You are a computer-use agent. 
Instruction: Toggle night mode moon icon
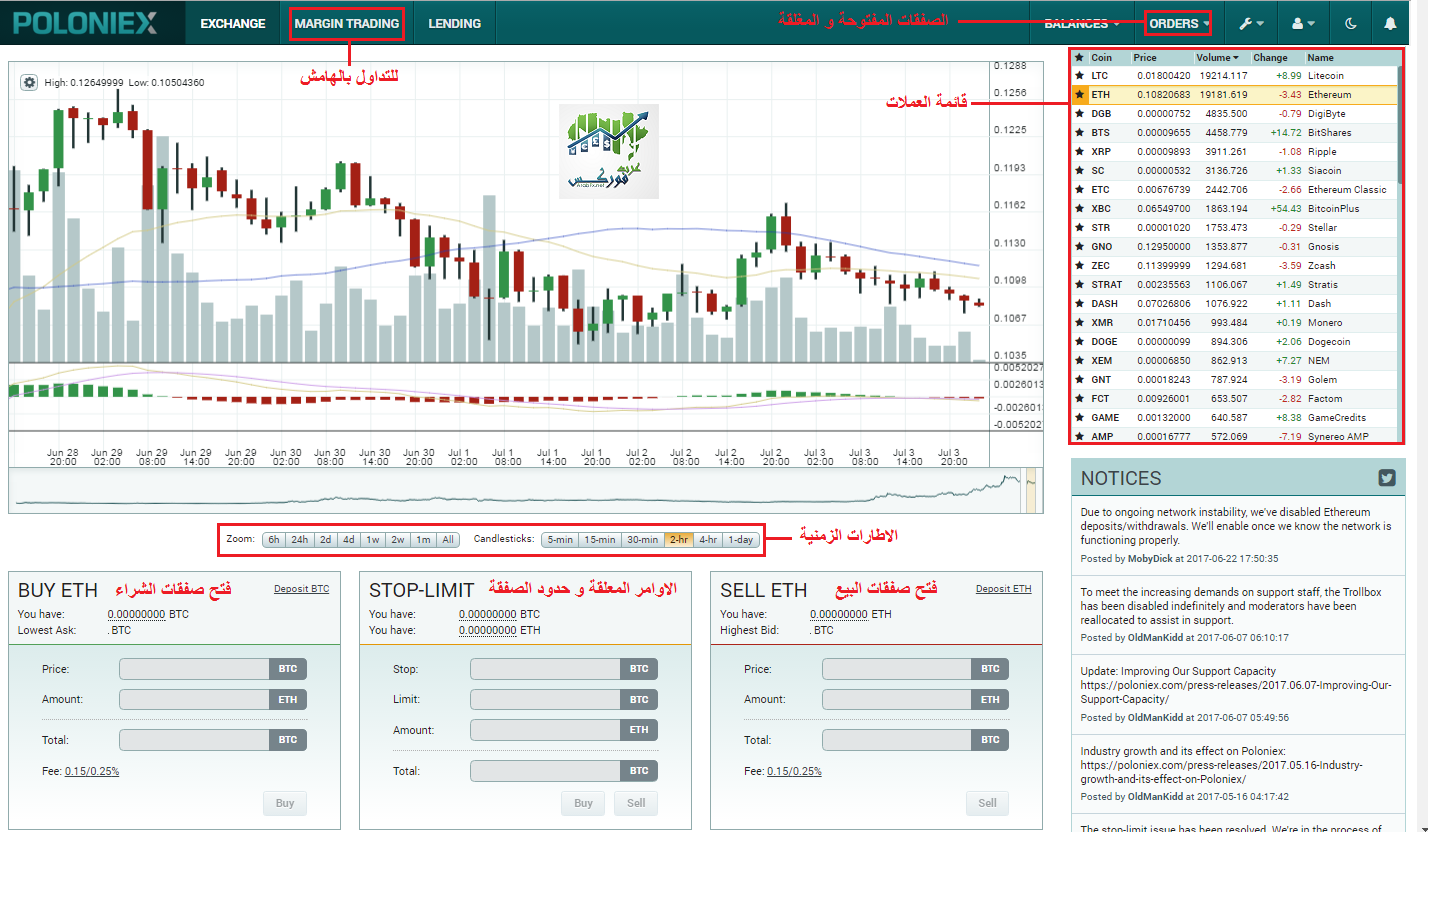1351,23
